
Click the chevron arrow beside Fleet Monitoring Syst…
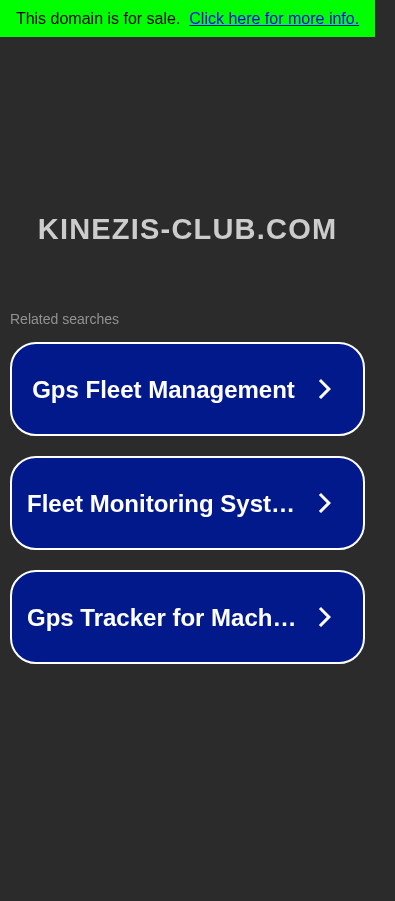[325, 503]
